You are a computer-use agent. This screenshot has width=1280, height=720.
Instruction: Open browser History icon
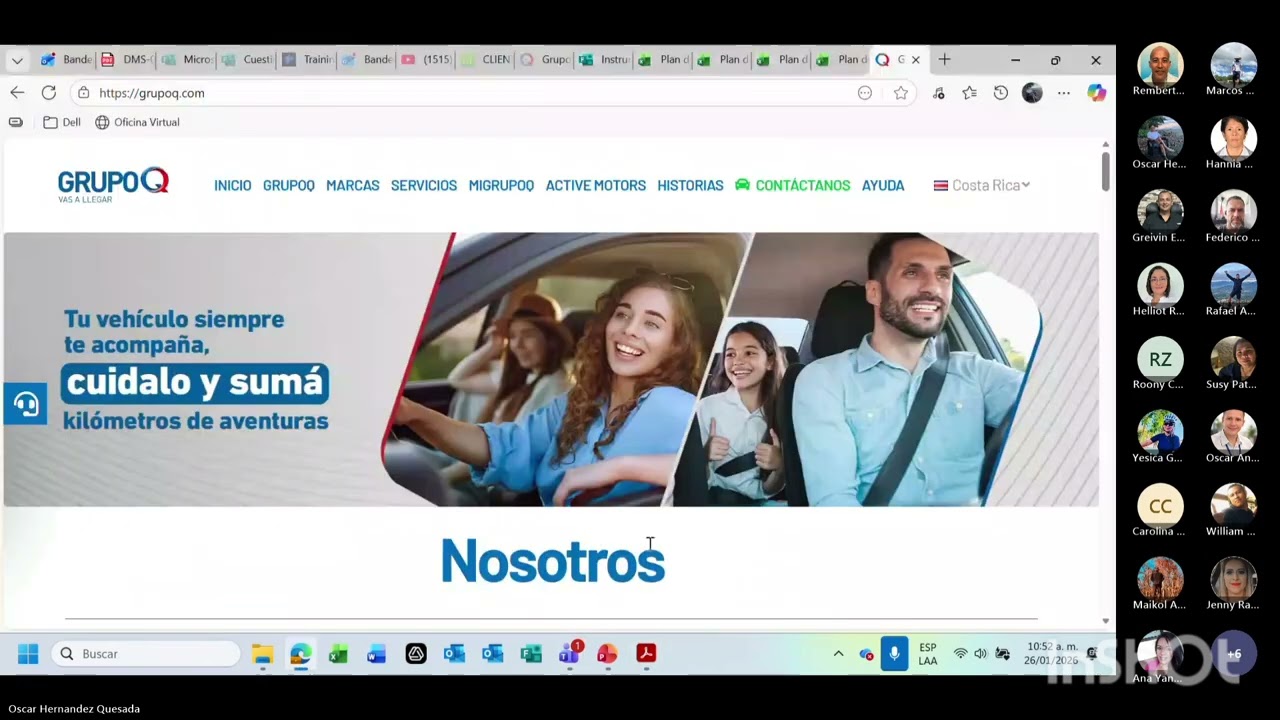(1000, 93)
